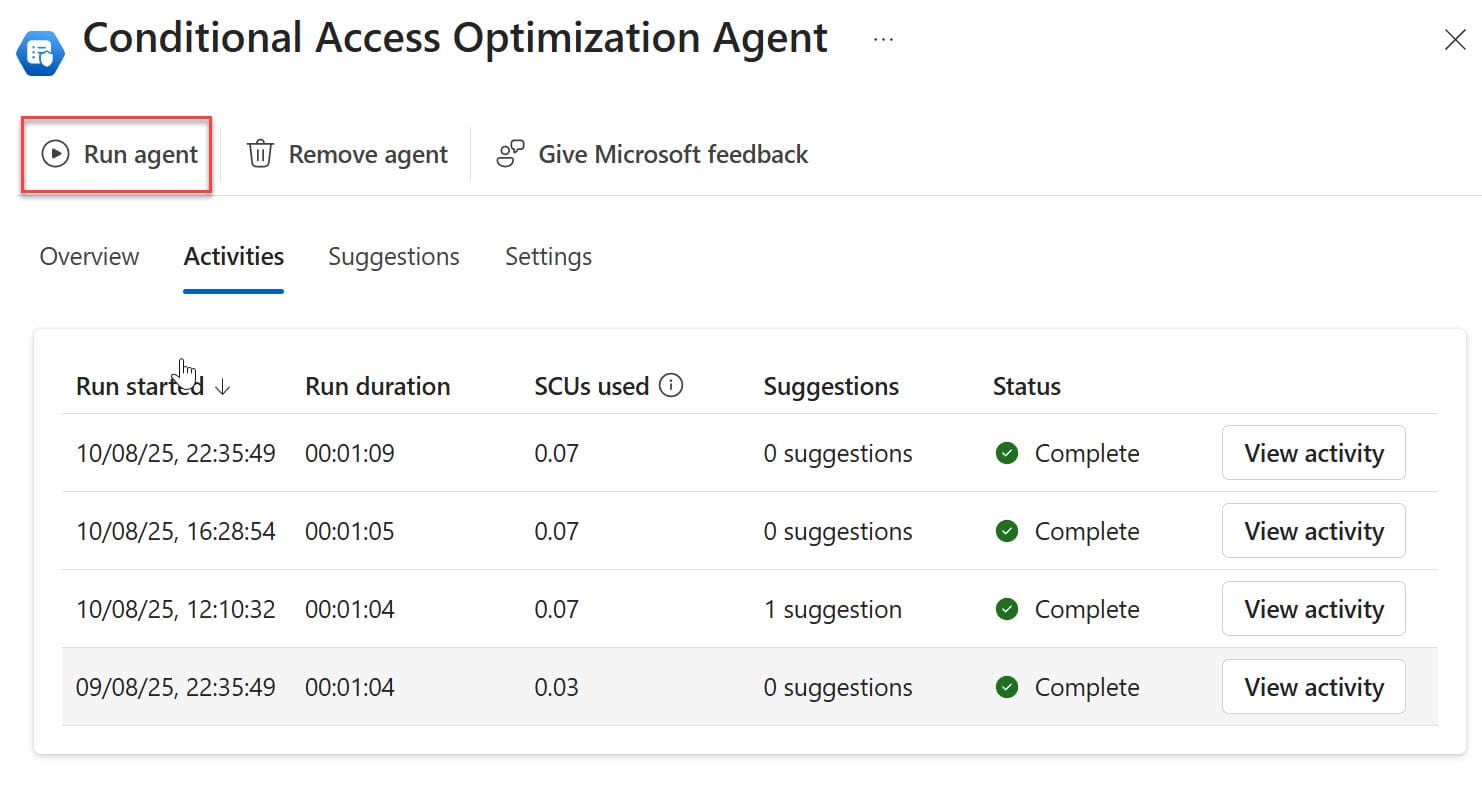Click the Run agent play icon
The height and width of the screenshot is (791, 1482).
click(55, 154)
